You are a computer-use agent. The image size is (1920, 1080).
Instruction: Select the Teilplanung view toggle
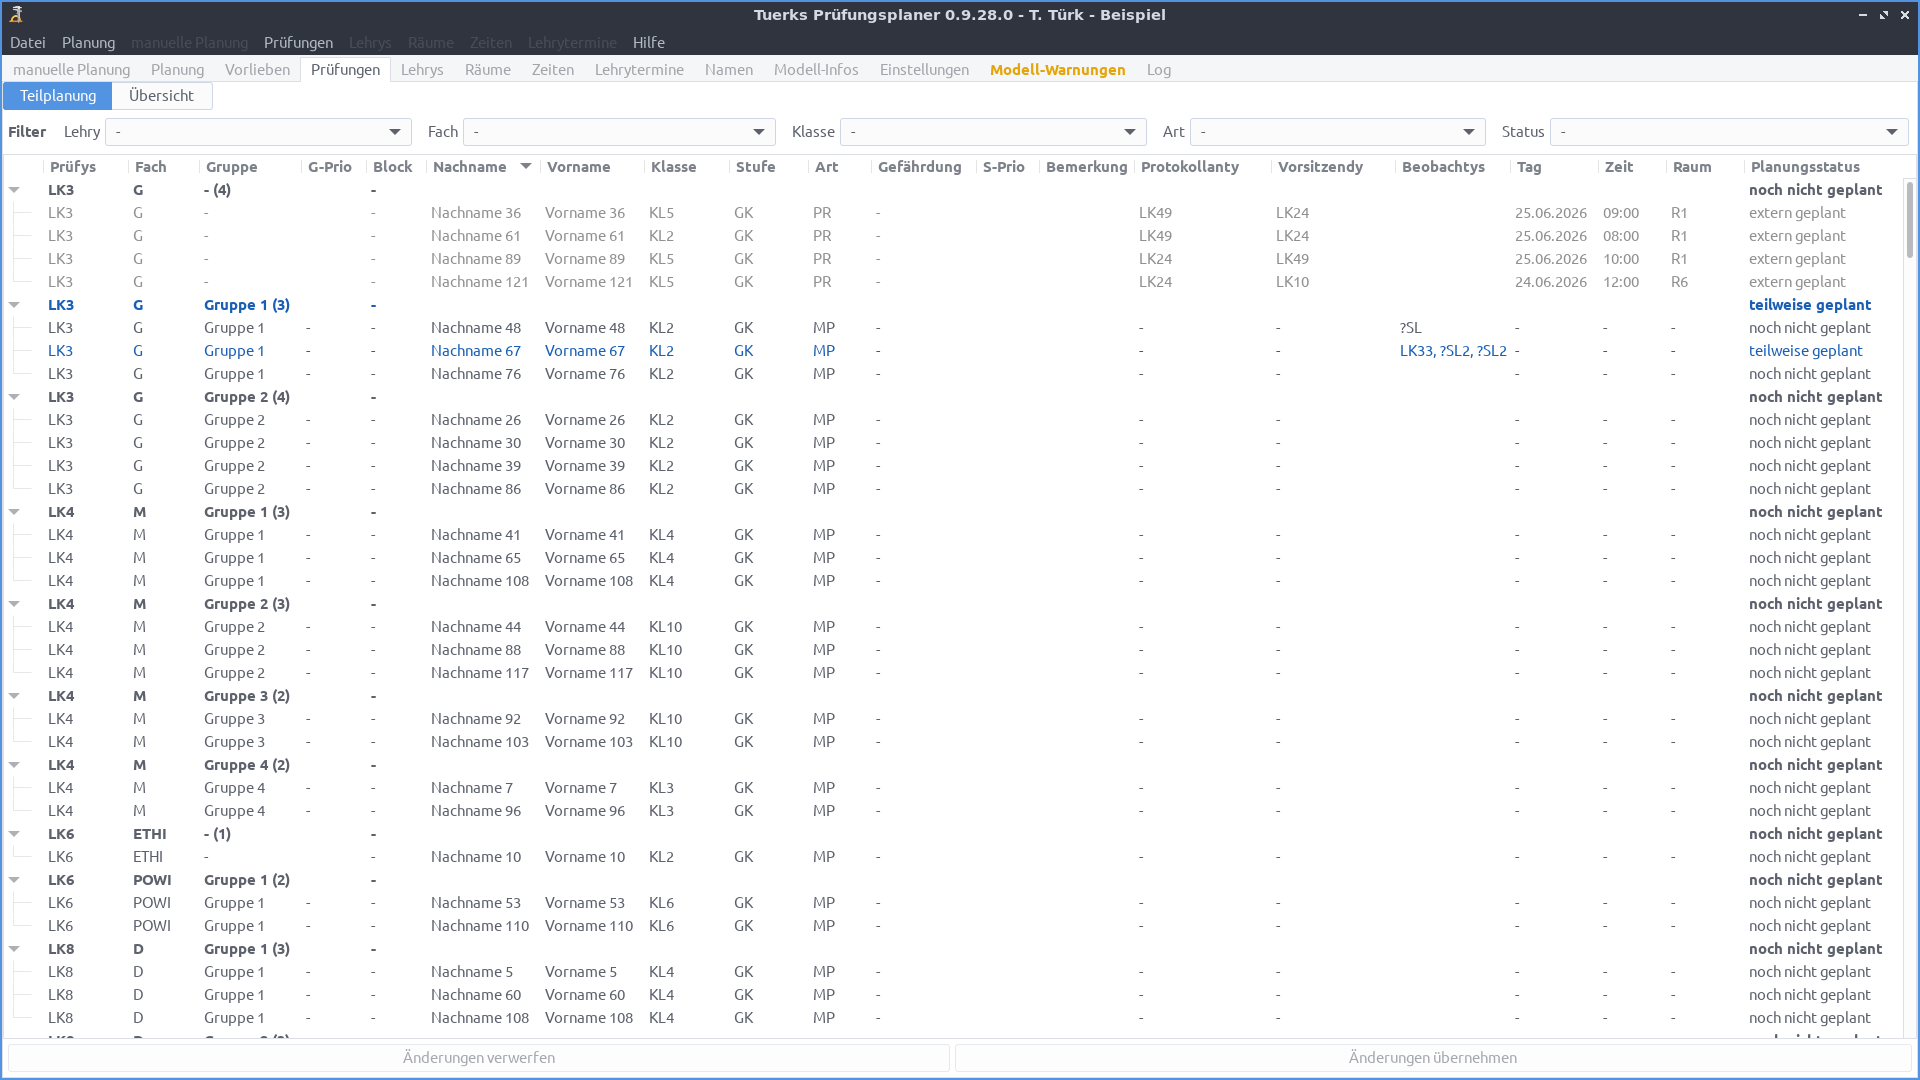58,96
